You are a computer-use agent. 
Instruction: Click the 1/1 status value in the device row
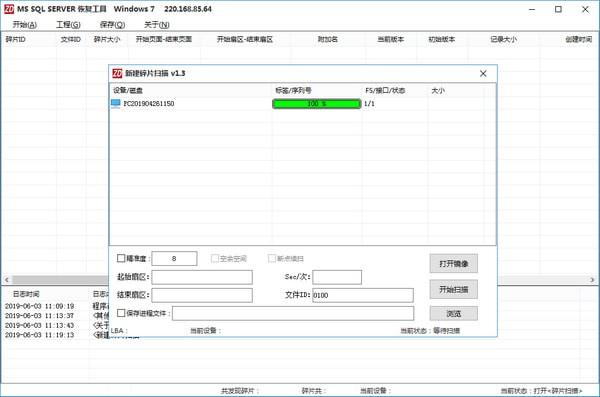pos(369,104)
